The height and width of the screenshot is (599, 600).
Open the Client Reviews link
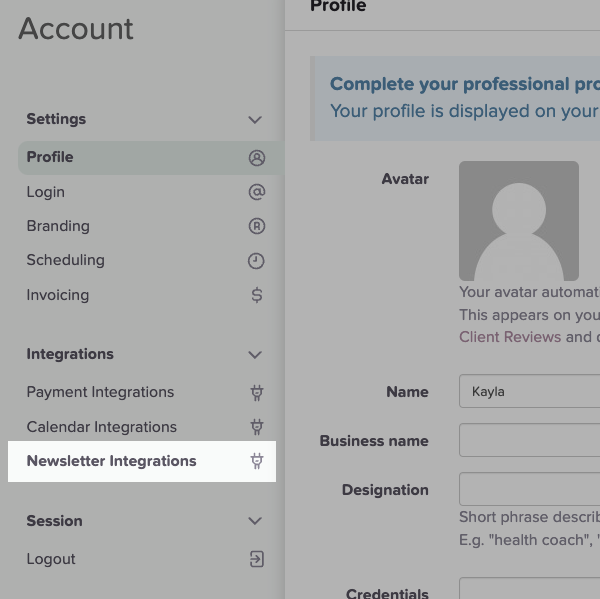509,337
